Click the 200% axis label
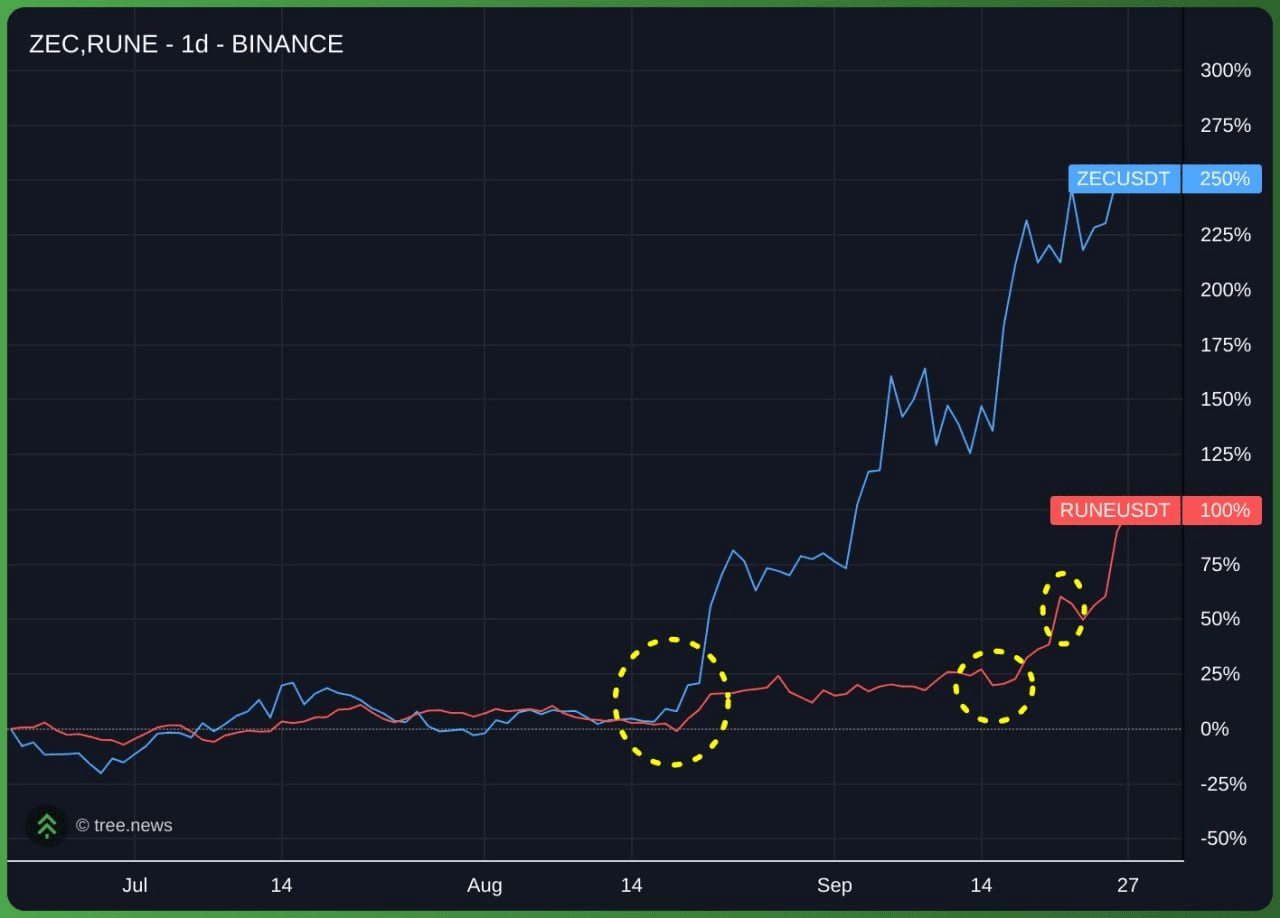The width and height of the screenshot is (1280, 918). 1225,289
